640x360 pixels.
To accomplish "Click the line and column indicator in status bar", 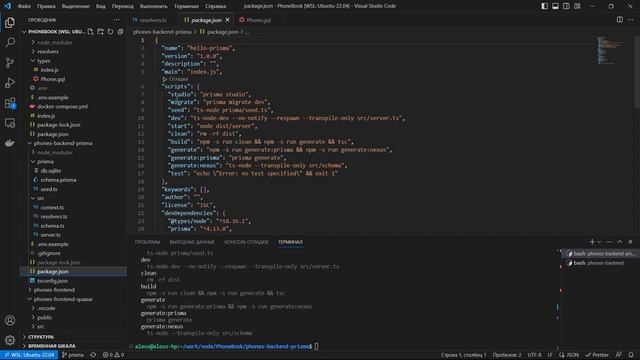I will click(463, 355).
